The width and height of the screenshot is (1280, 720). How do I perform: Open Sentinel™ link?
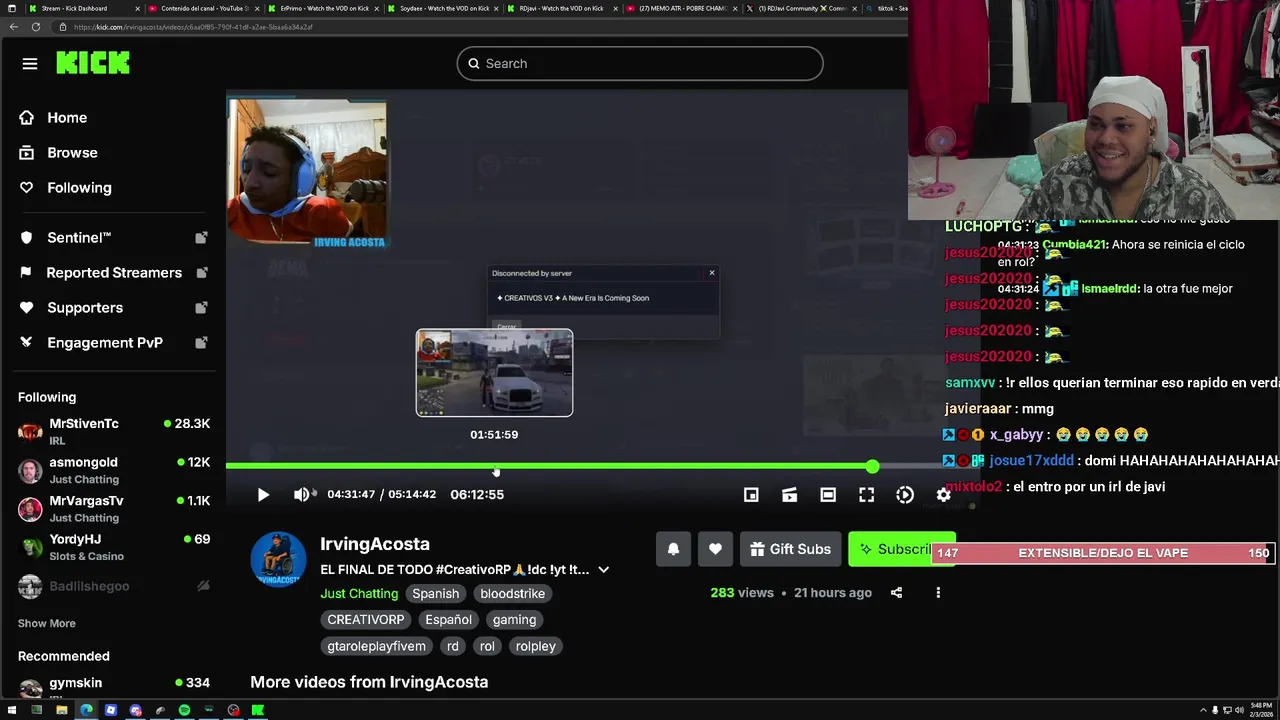pyautogui.click(x=79, y=237)
